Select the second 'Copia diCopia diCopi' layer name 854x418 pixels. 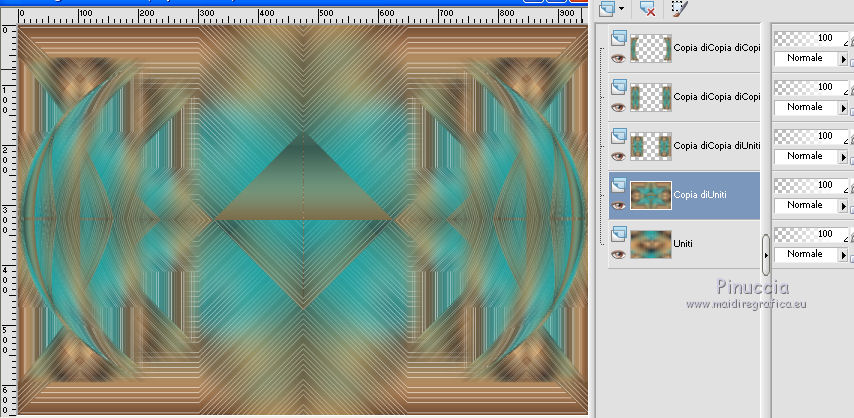coord(717,96)
